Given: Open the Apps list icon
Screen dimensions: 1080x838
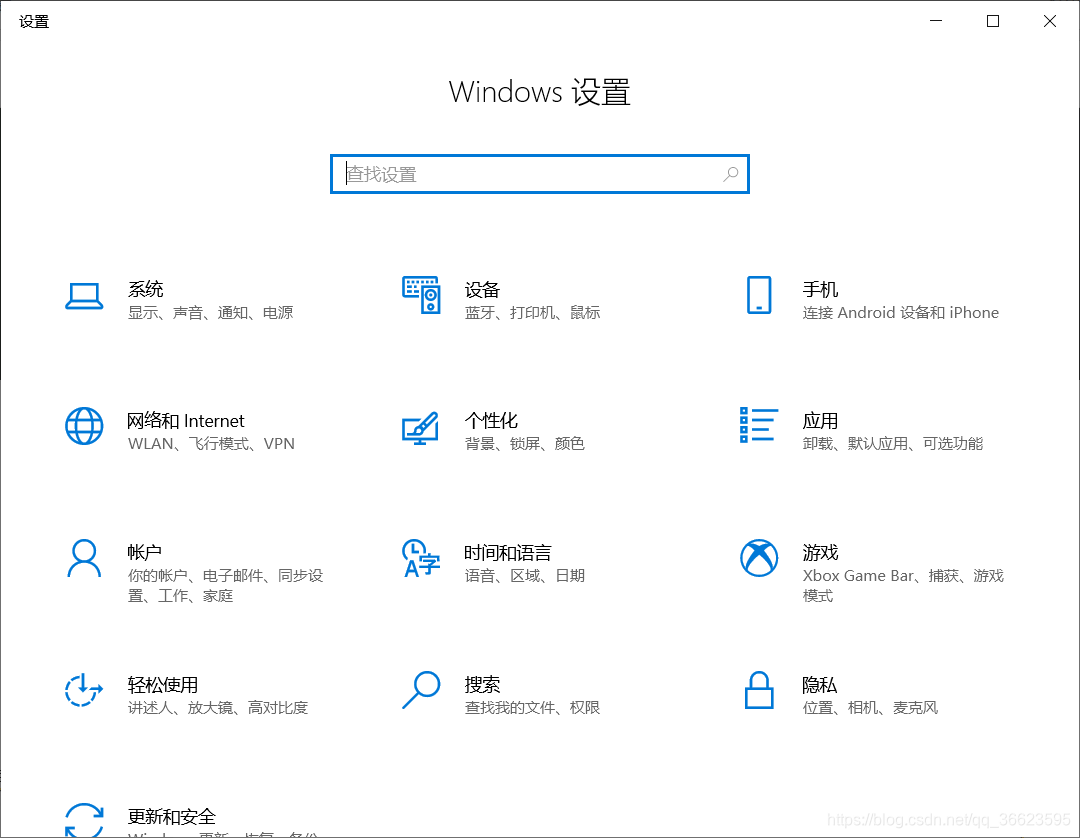Looking at the screenshot, I should point(759,425).
